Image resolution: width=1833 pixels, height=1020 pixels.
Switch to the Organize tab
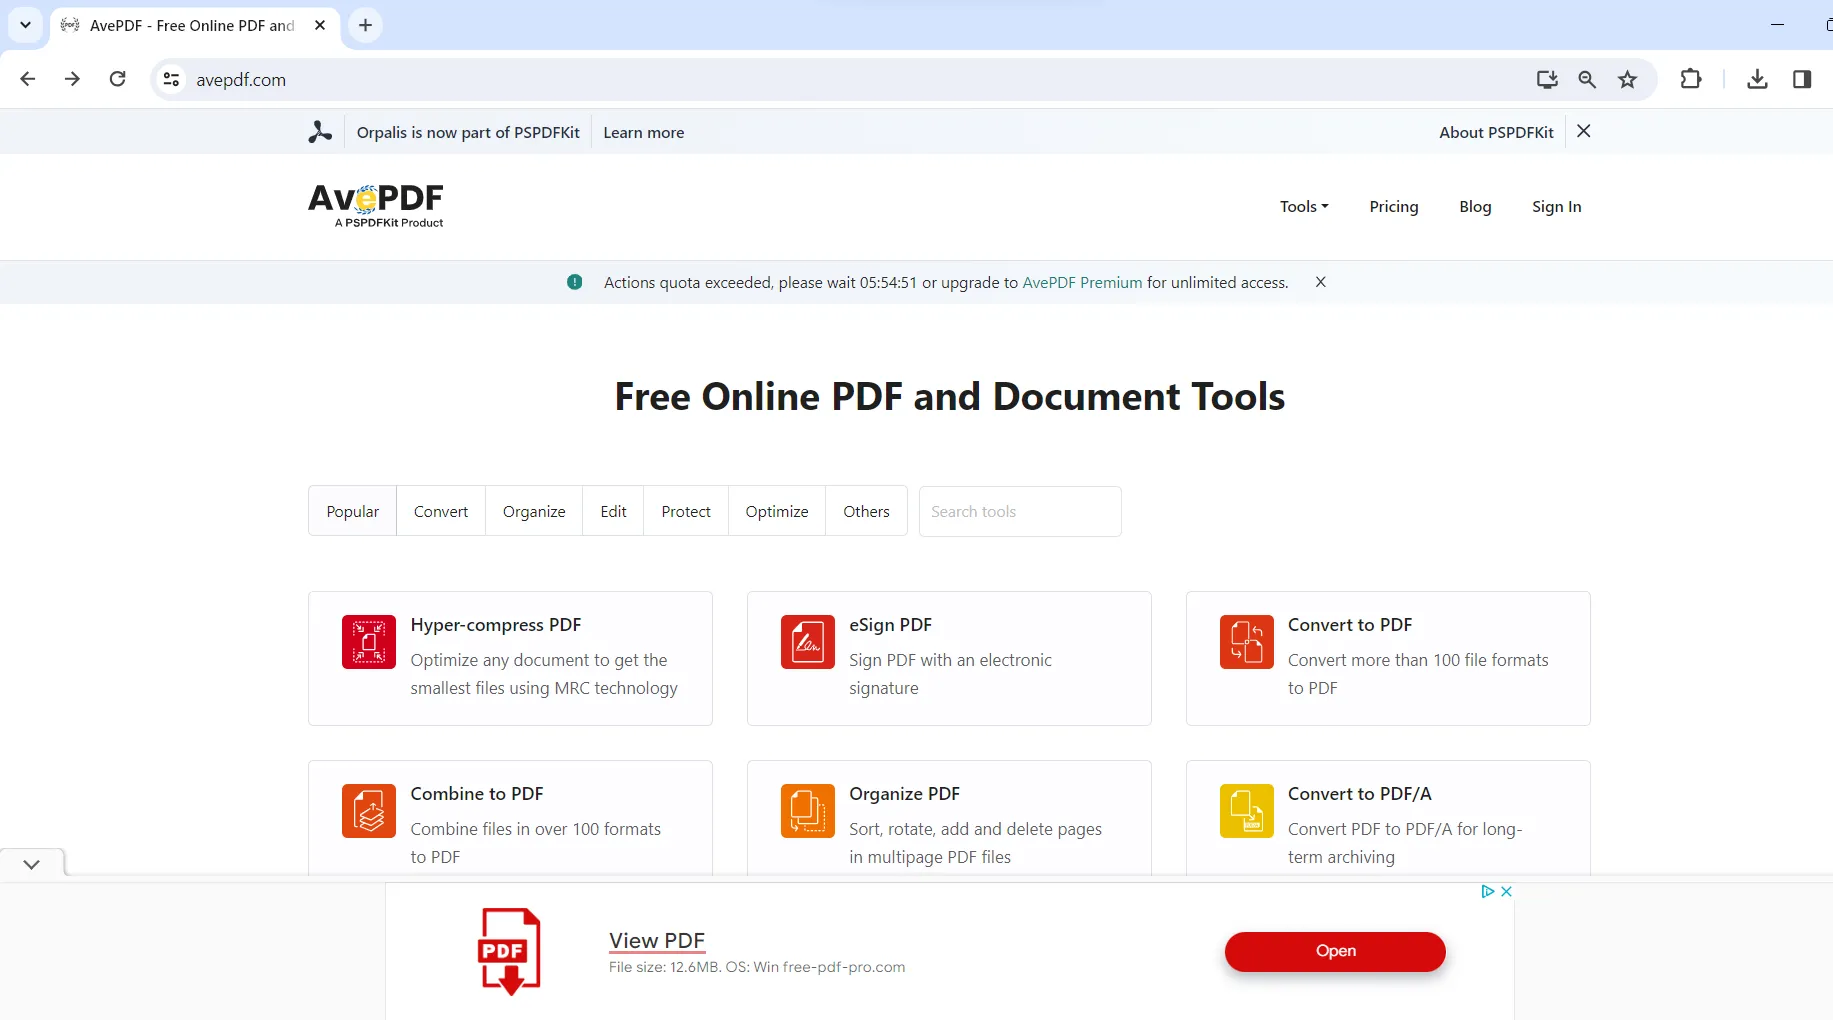pos(534,511)
